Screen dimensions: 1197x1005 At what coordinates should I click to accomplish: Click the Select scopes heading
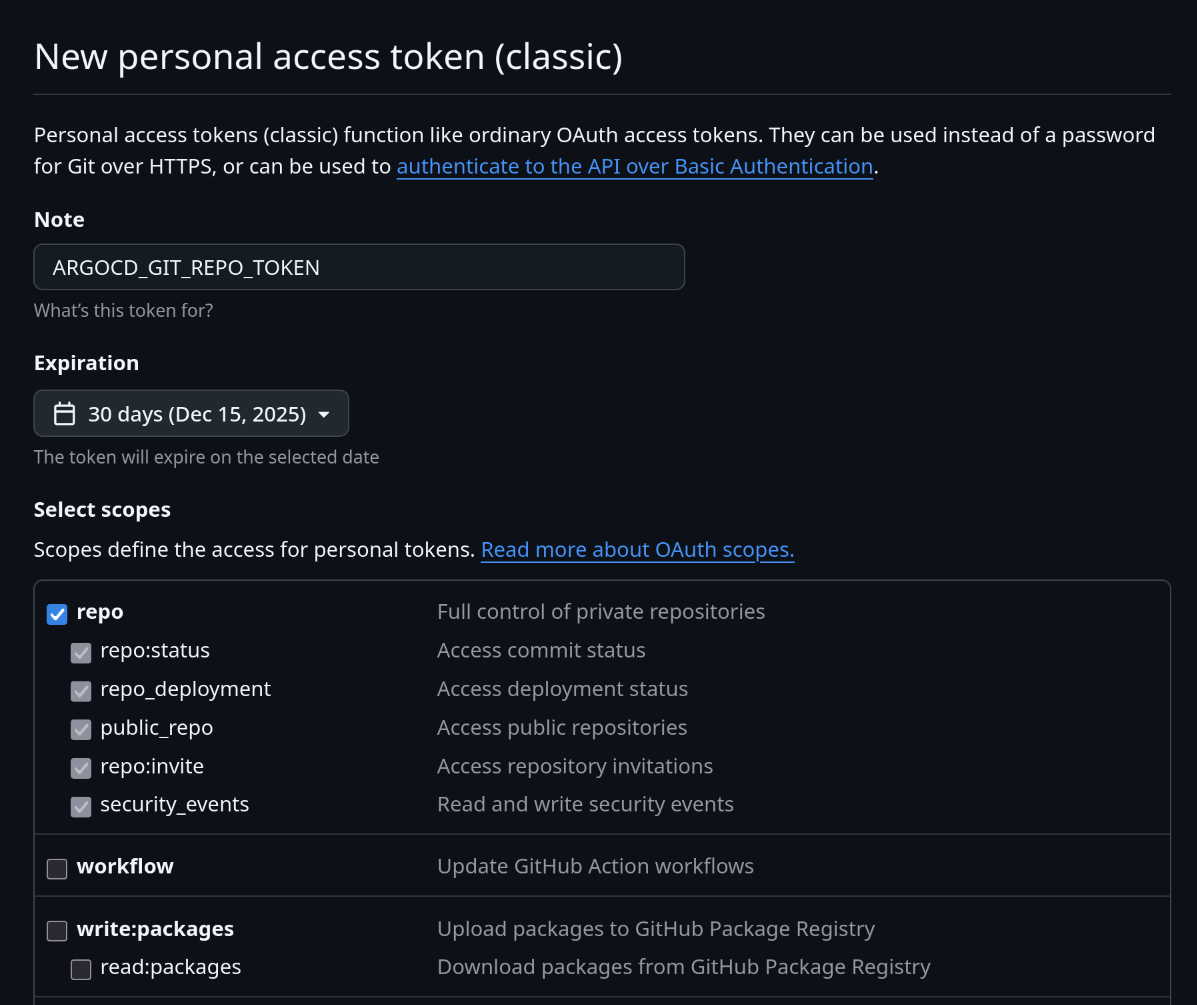click(x=102, y=510)
